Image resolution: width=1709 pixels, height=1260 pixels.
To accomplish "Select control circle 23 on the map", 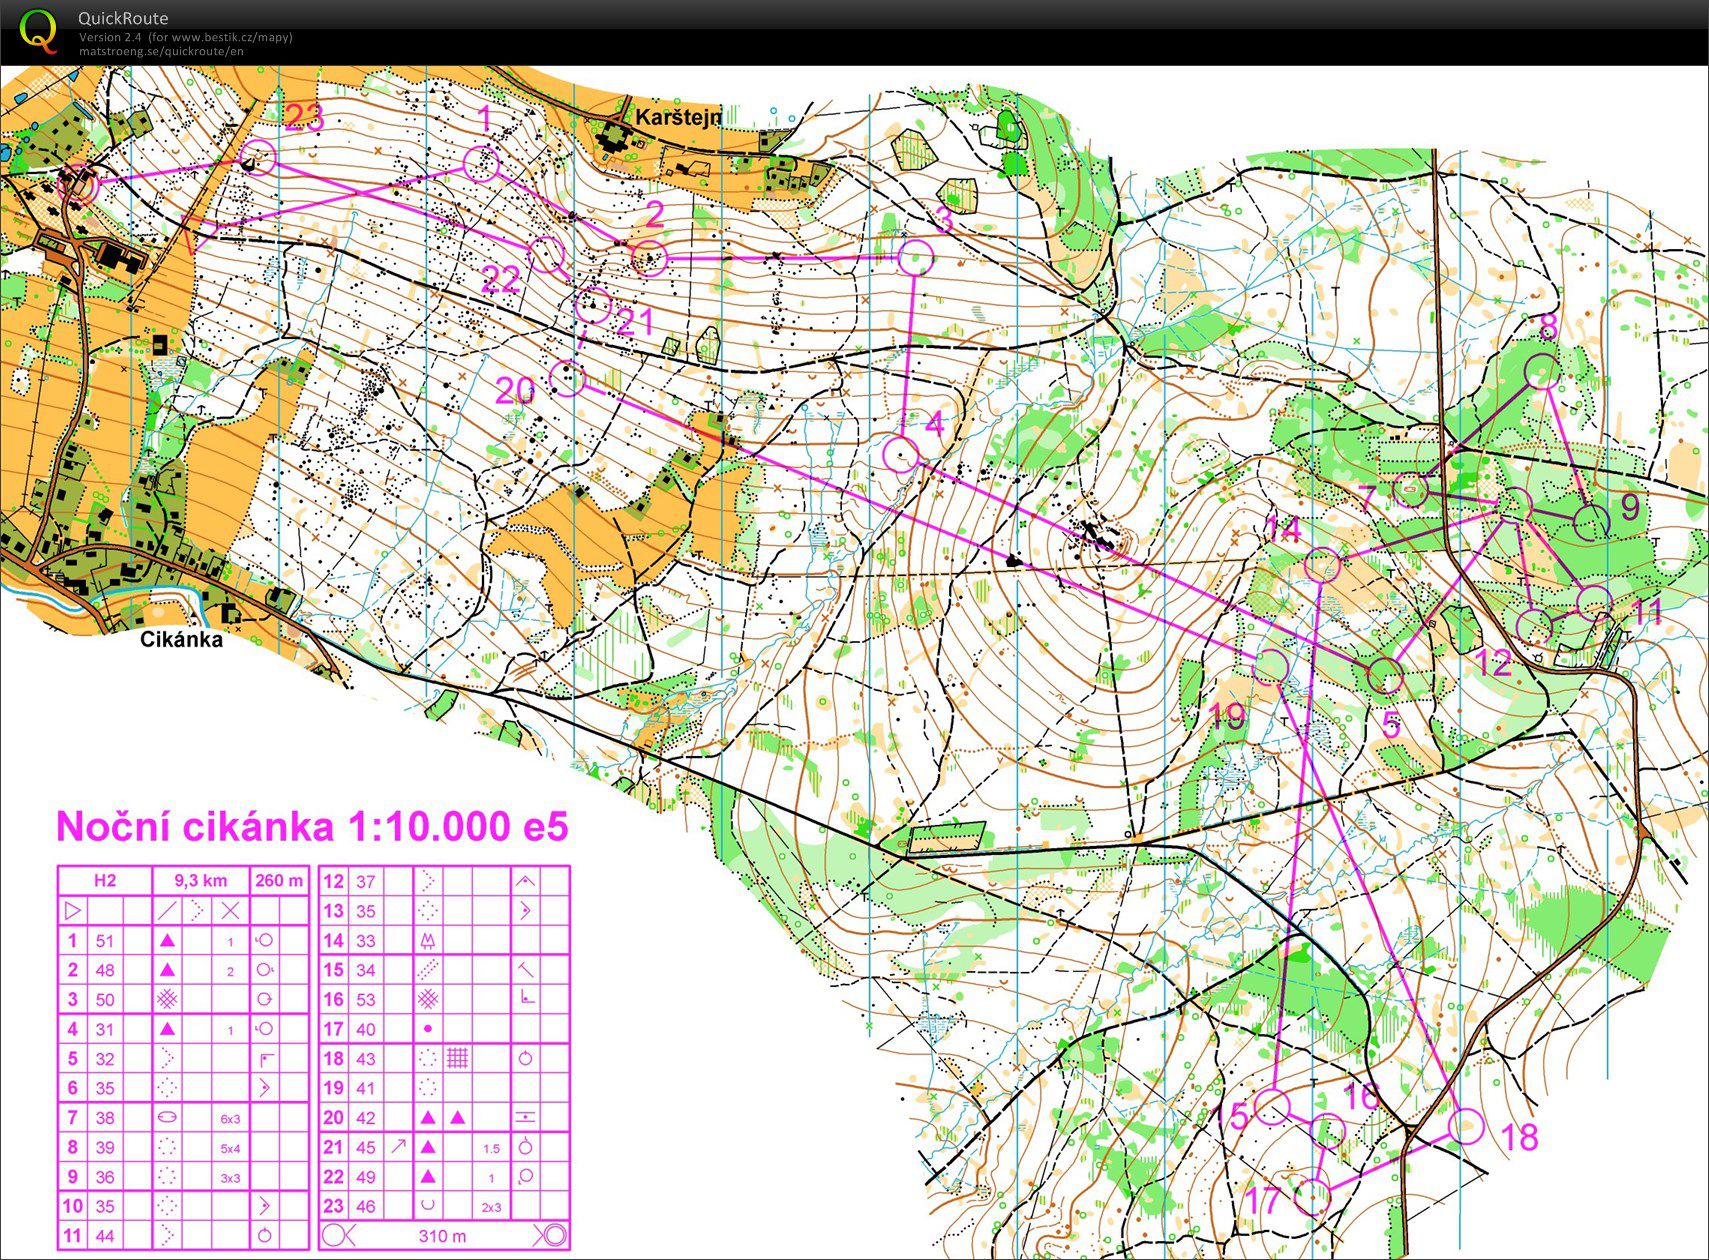I will (257, 157).
